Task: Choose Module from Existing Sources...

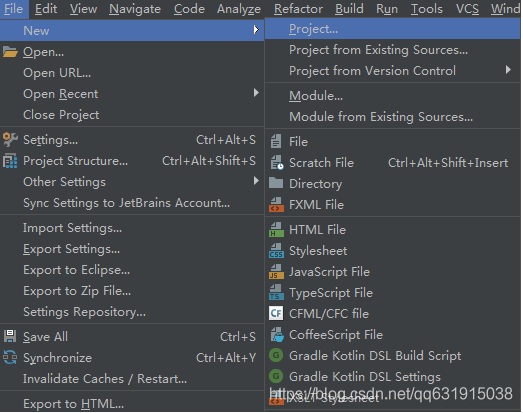Action: pos(393,117)
